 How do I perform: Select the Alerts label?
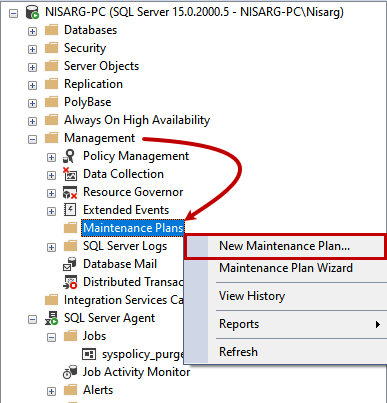pos(98,390)
